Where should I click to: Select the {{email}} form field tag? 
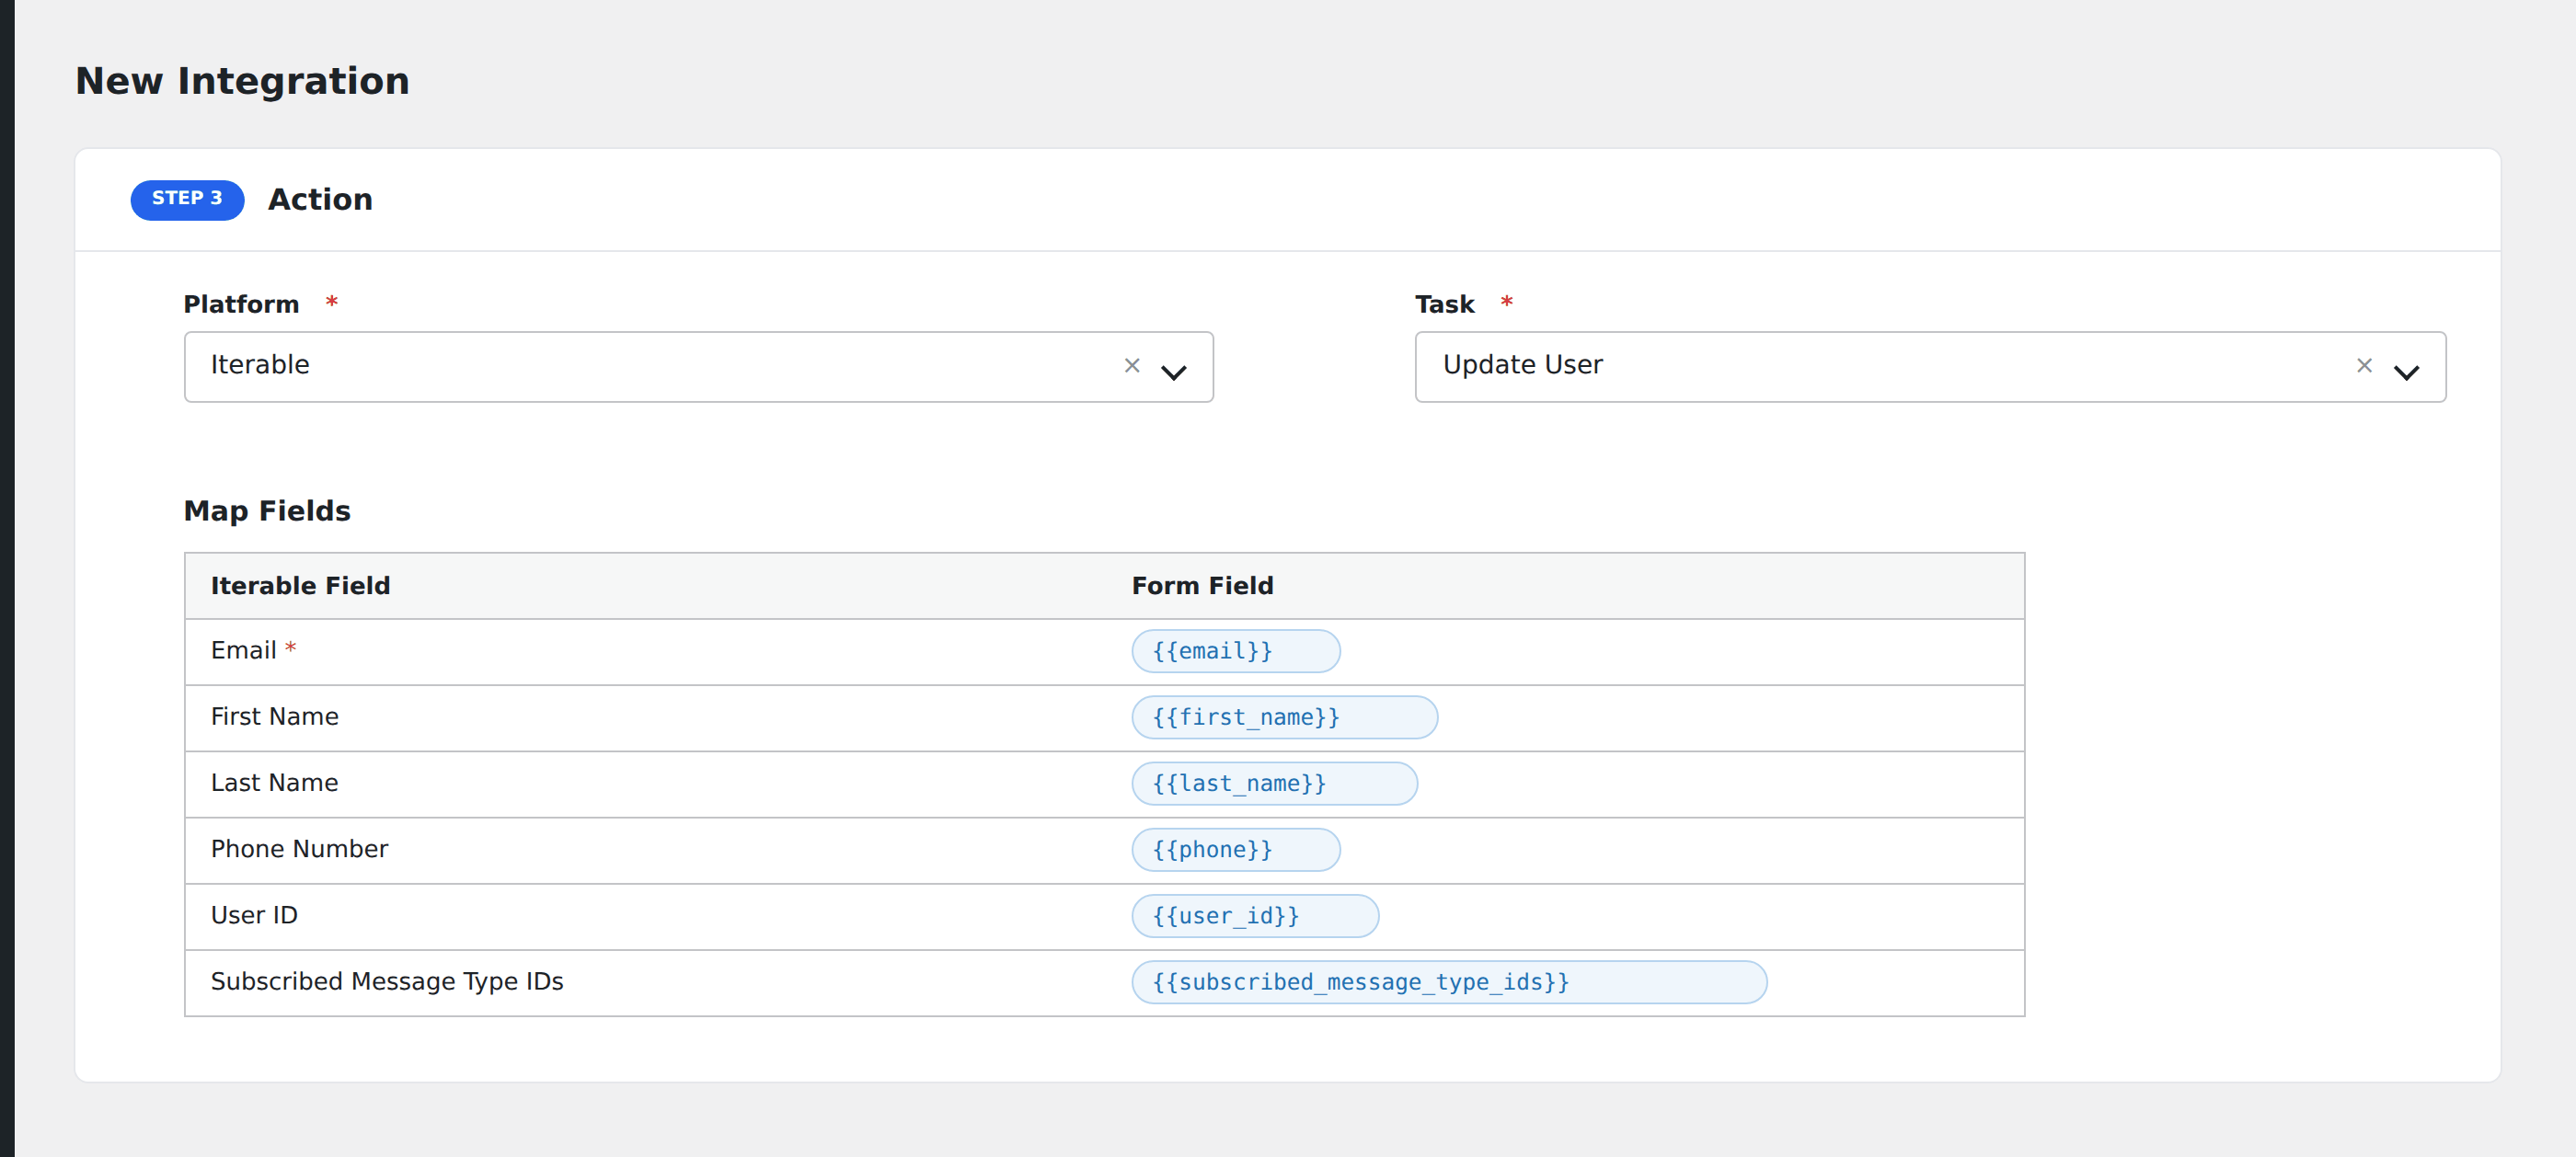click(x=1236, y=651)
